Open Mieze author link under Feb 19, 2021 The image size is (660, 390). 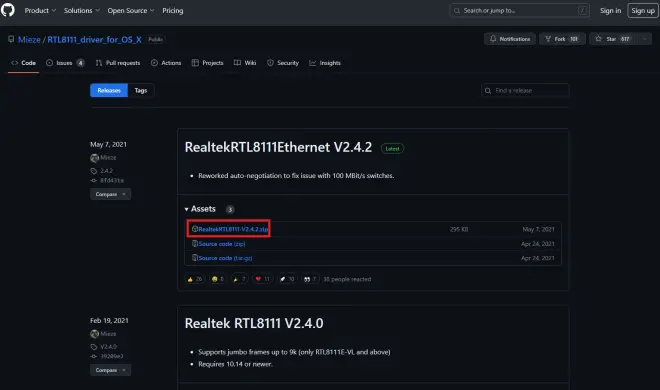pos(108,334)
